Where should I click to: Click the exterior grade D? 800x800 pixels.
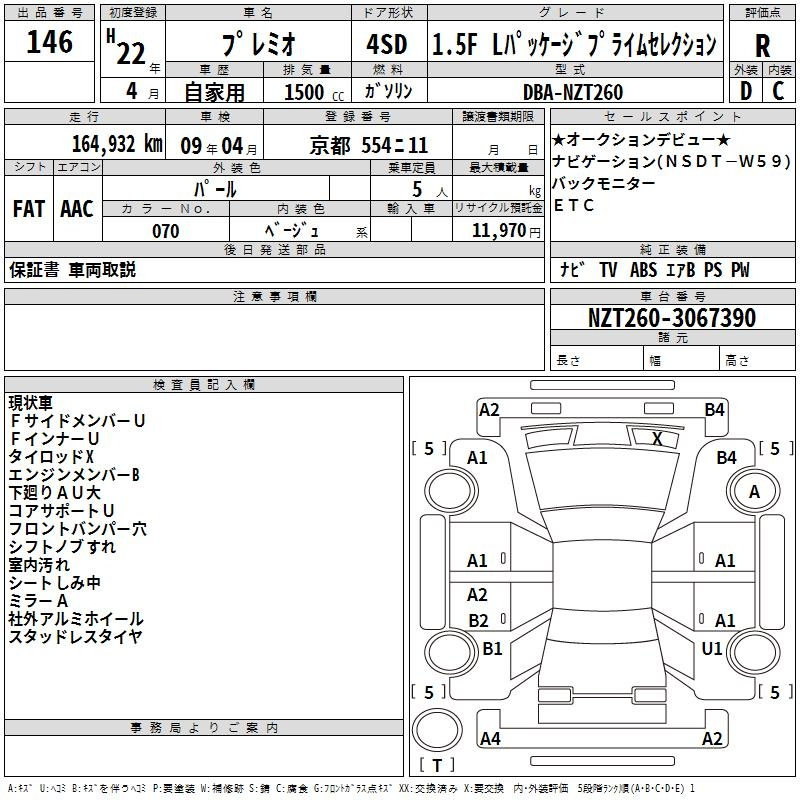746,91
